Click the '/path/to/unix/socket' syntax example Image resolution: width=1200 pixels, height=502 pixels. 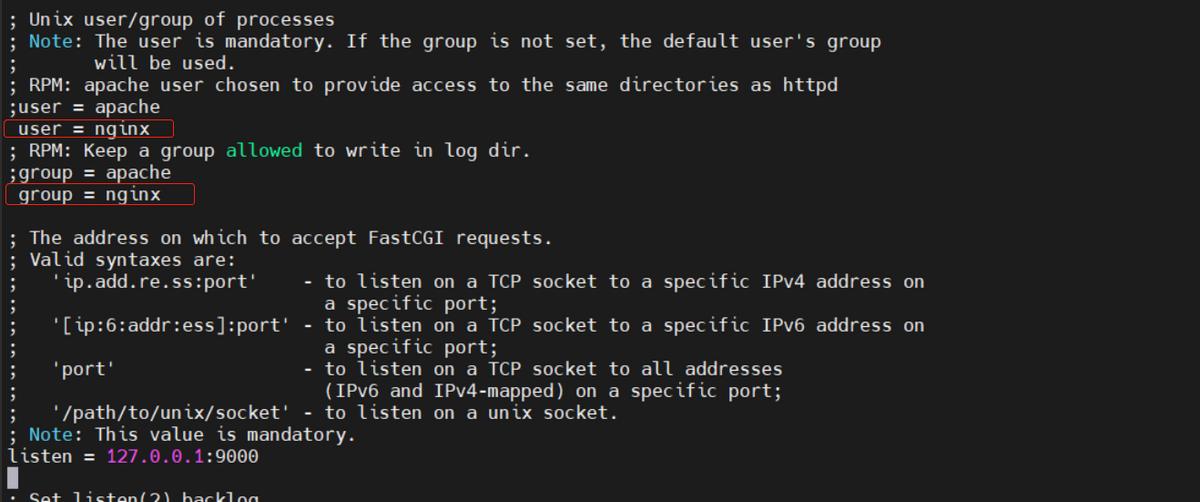click(171, 413)
